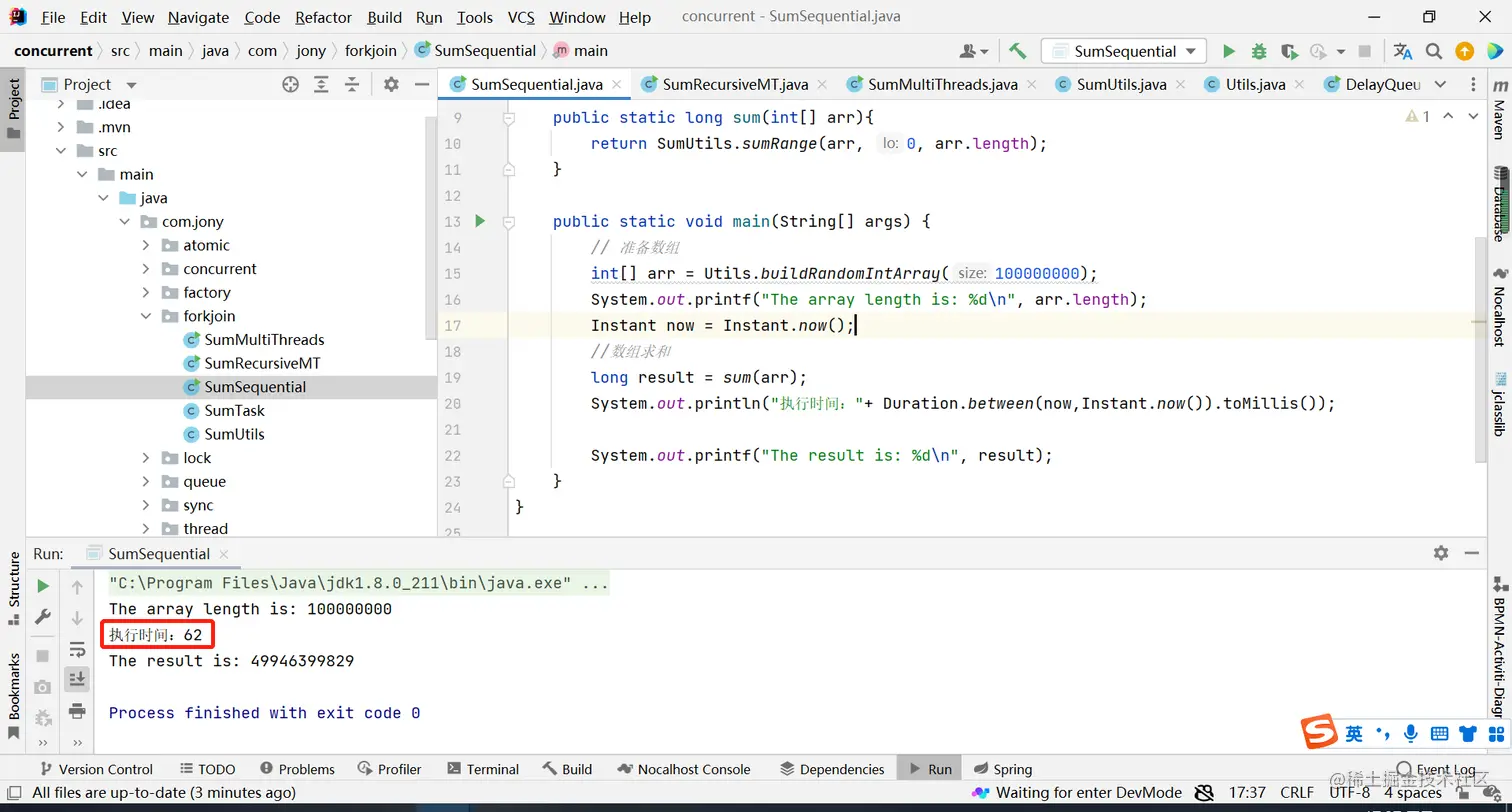
Task: Debug SumSequential with the bug icon
Action: click(1259, 51)
